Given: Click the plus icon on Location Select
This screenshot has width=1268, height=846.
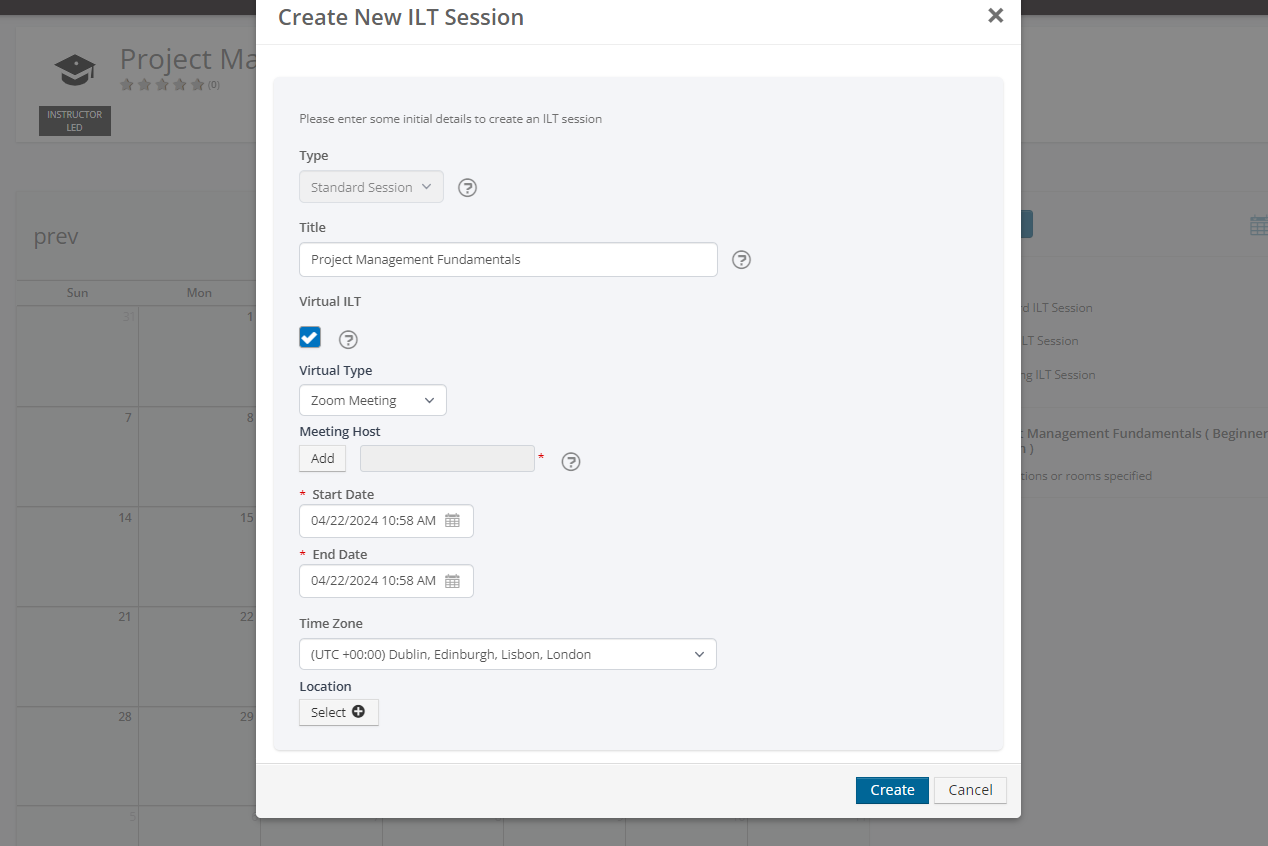Looking at the screenshot, I should pyautogui.click(x=358, y=712).
